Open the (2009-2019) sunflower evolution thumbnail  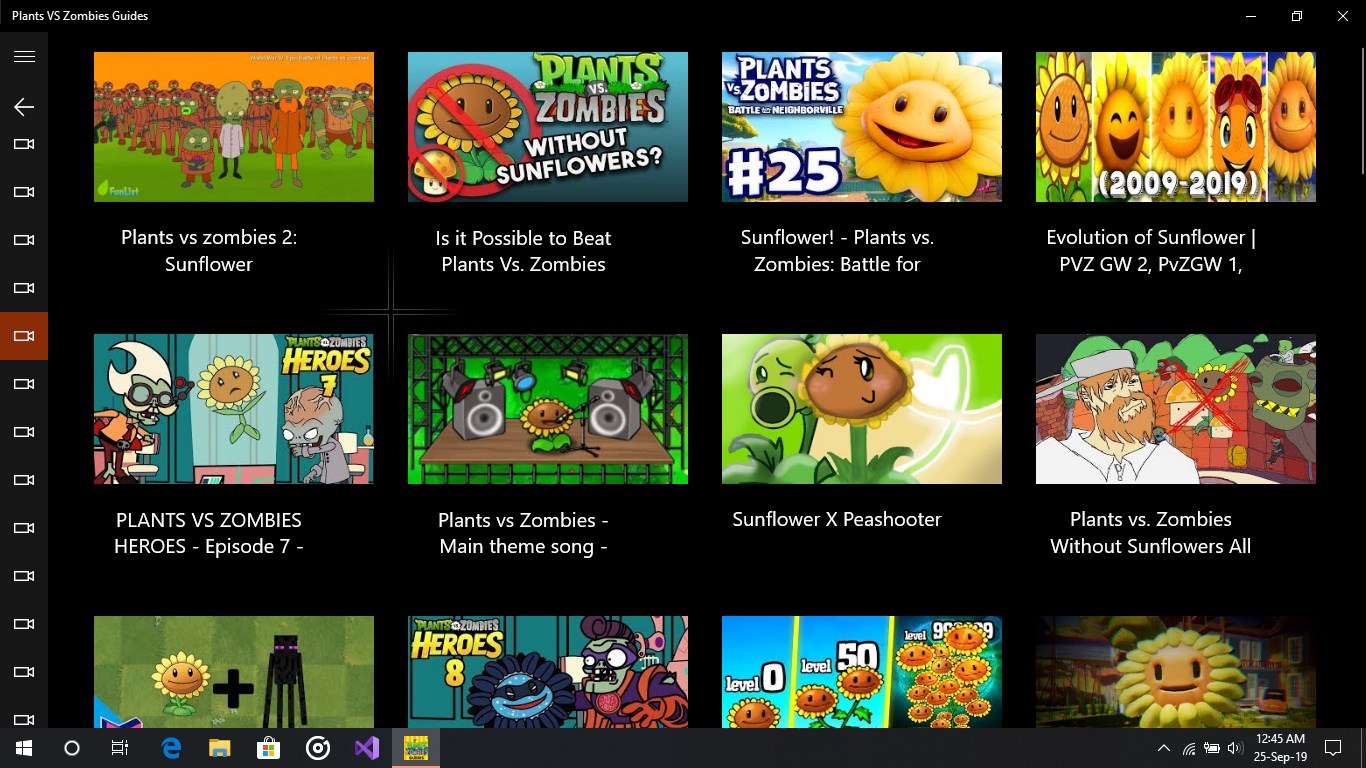coord(1176,127)
